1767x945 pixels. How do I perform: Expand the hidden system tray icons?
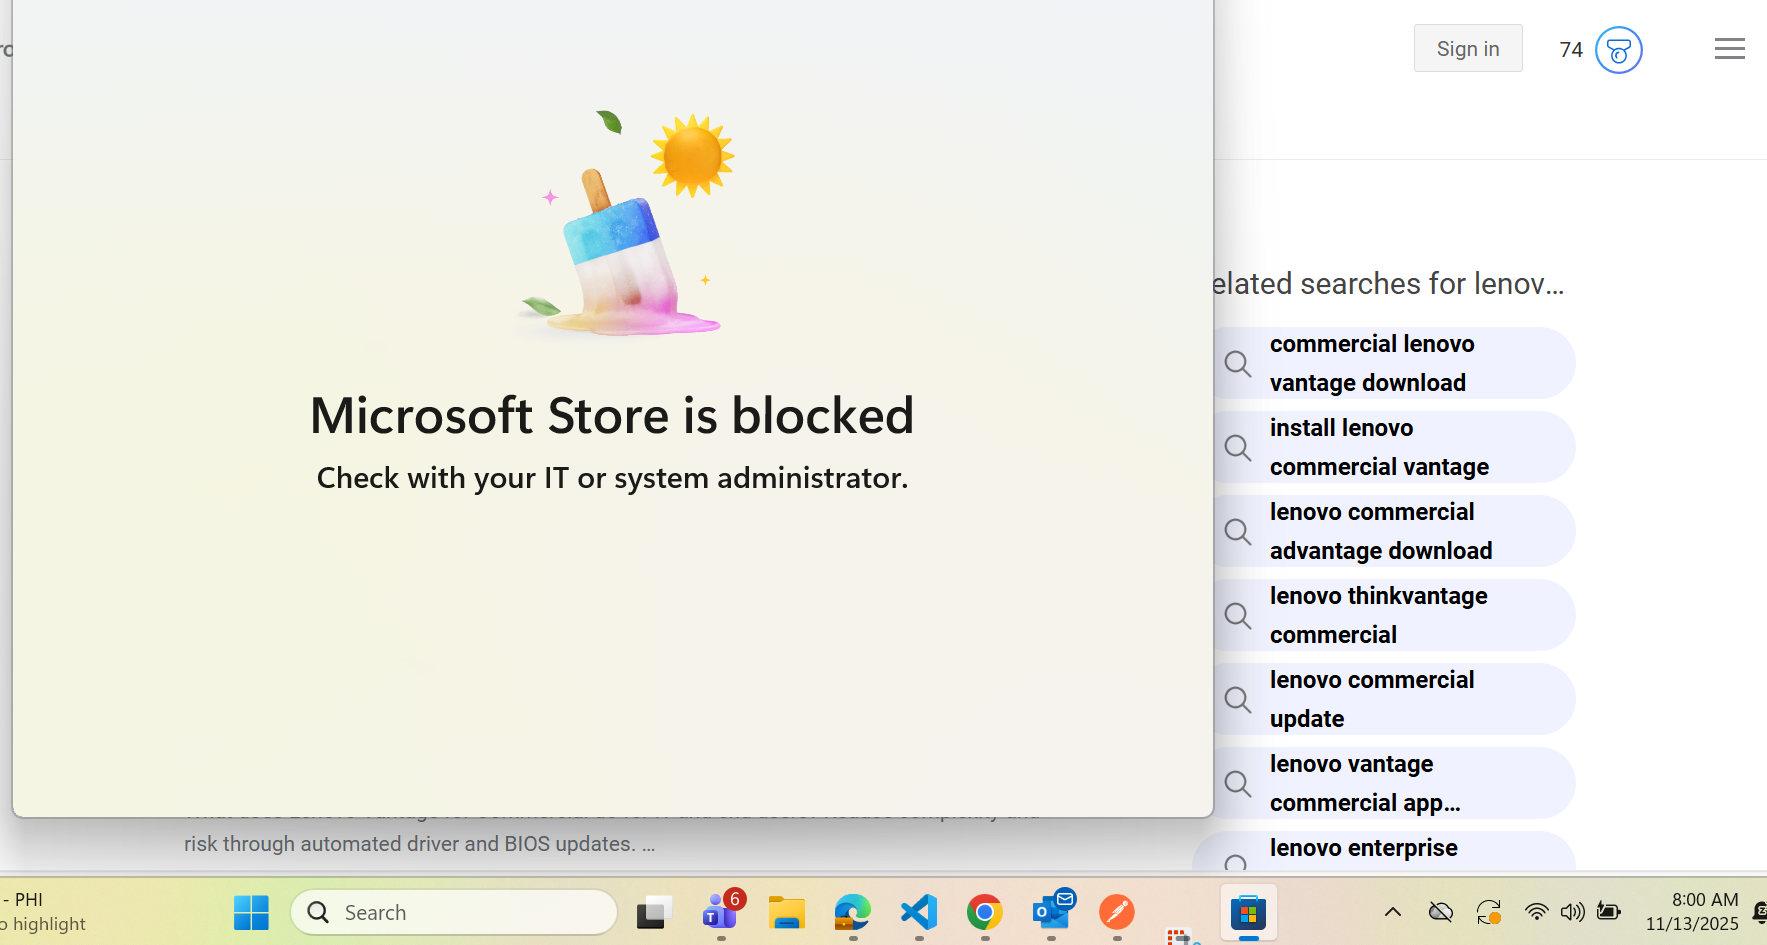click(1392, 912)
